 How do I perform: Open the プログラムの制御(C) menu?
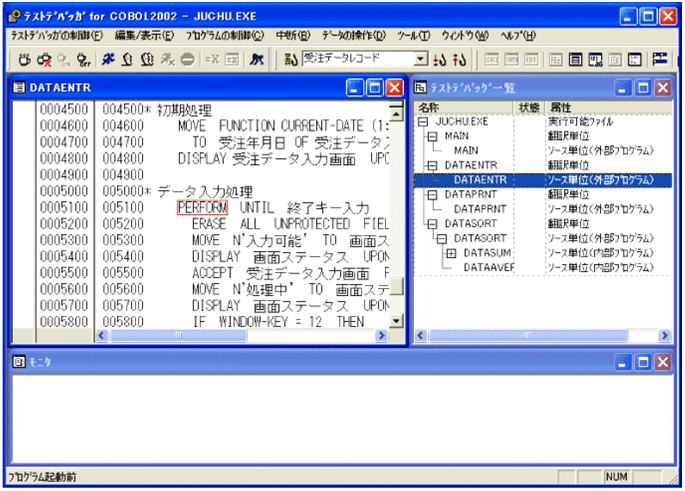(225, 35)
